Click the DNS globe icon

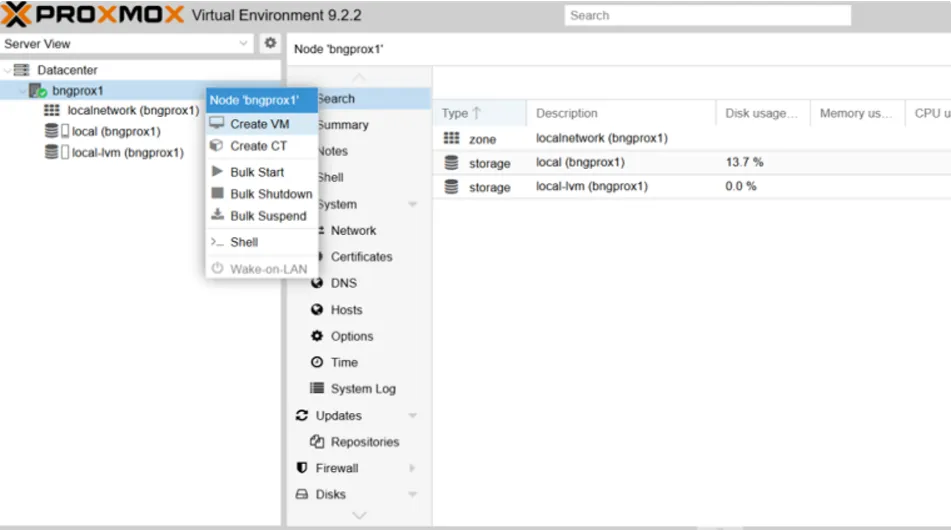317,283
